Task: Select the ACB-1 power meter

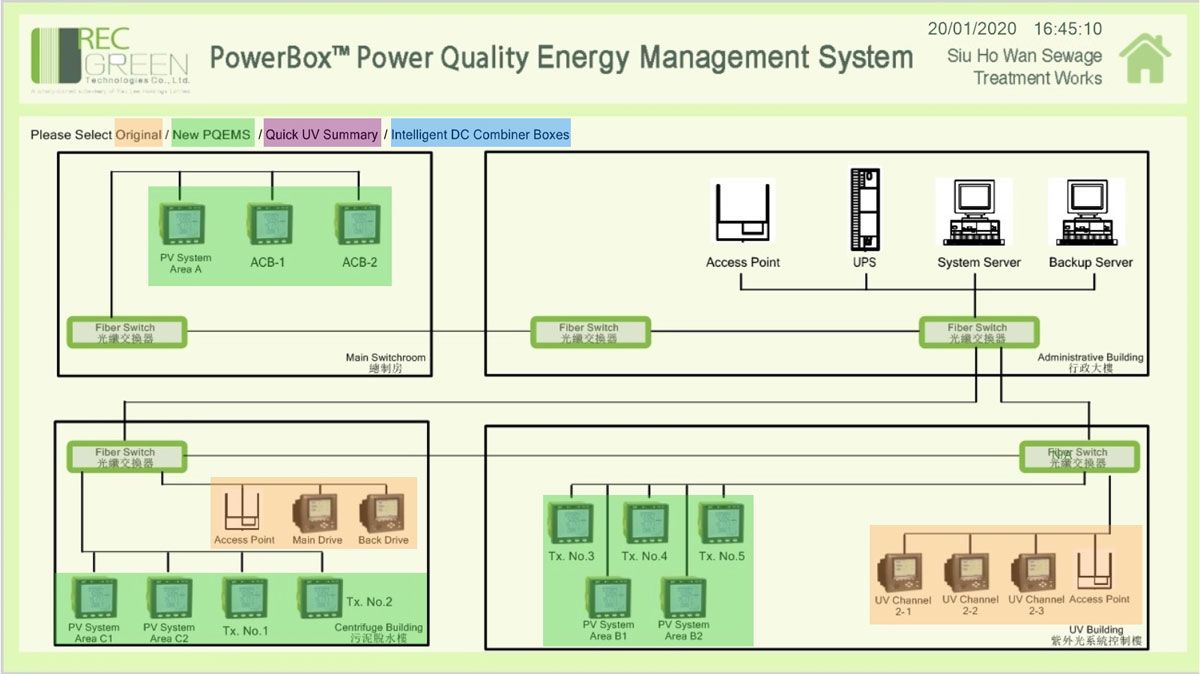Action: (268, 225)
